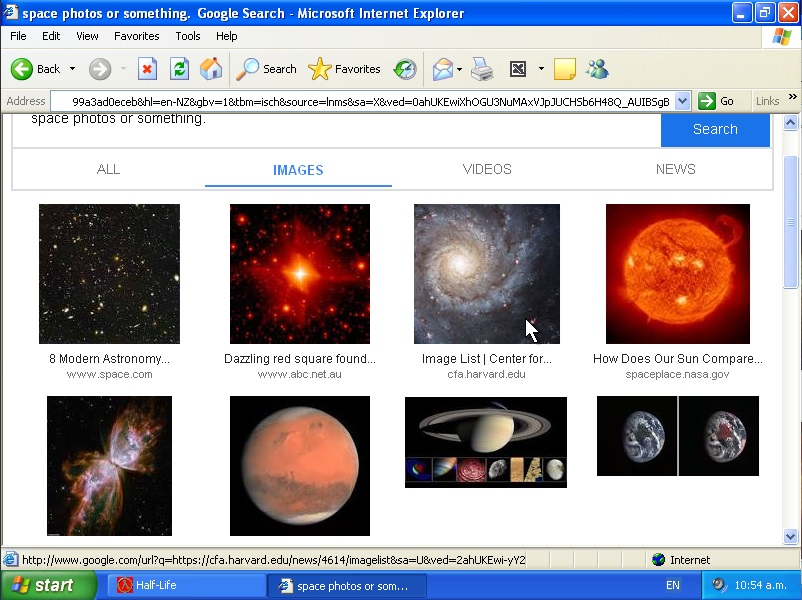Screen dimensions: 802x600
Task: Switch to the VIDEOS tab
Action: pyautogui.click(x=487, y=169)
